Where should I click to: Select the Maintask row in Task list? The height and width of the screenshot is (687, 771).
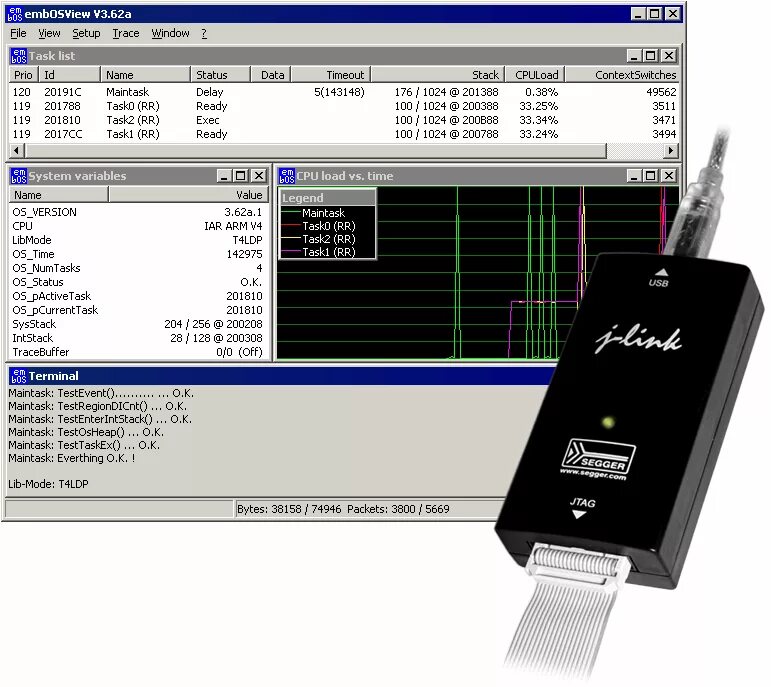point(344,92)
